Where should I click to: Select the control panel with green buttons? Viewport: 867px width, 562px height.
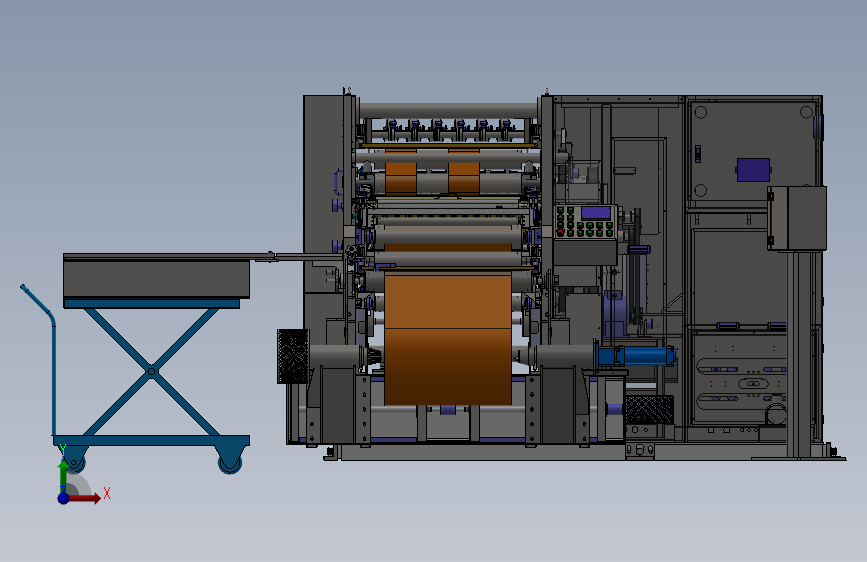[x=586, y=221]
